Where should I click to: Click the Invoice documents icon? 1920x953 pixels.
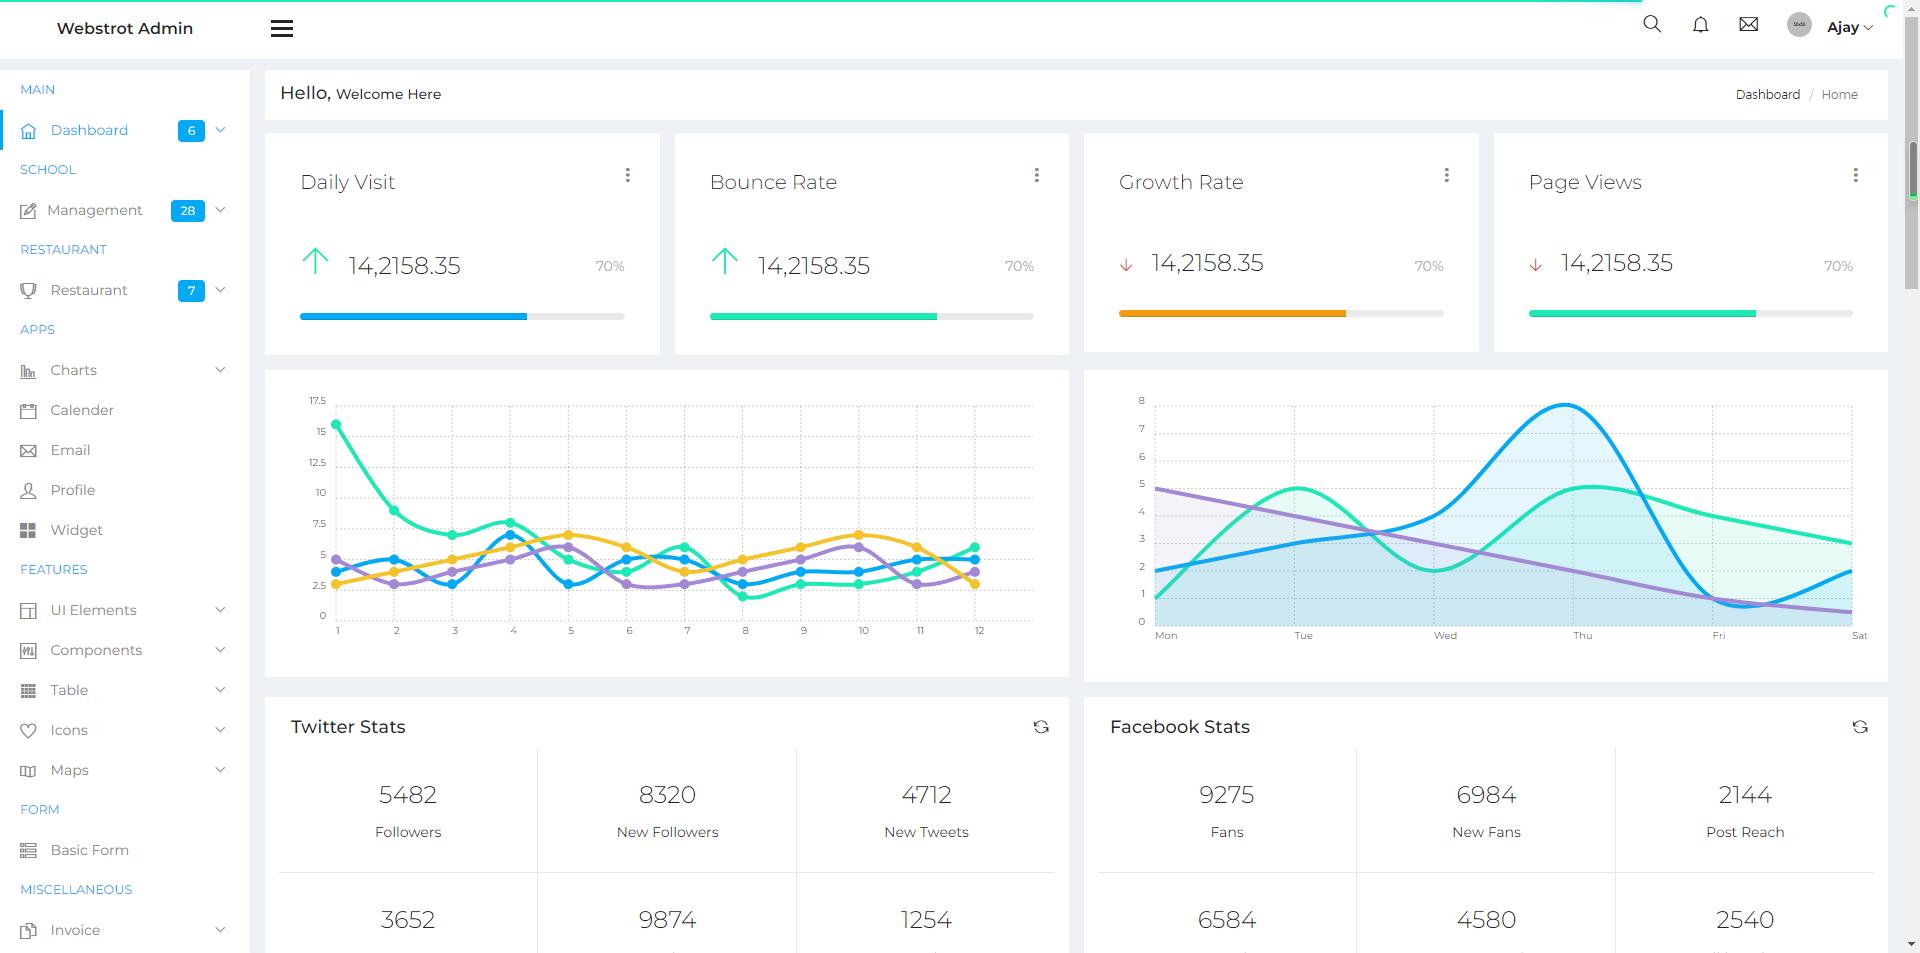28,931
